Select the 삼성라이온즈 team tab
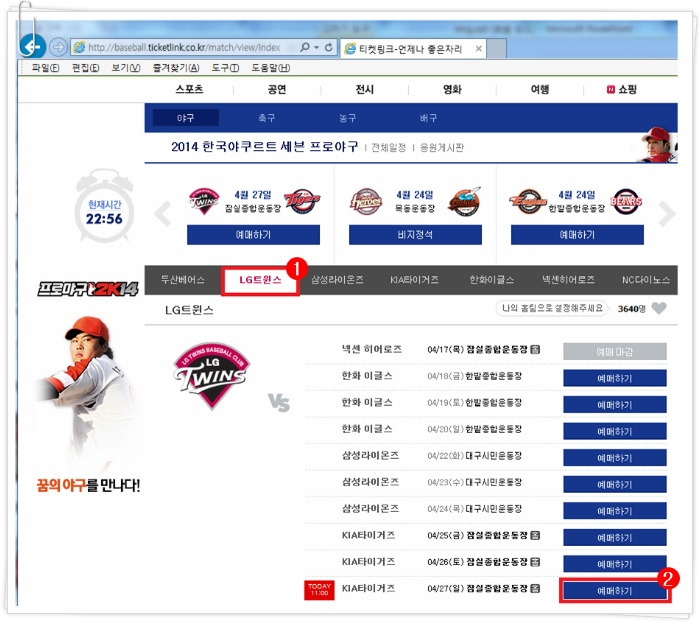Screen dimensions: 699x624 click(337, 279)
